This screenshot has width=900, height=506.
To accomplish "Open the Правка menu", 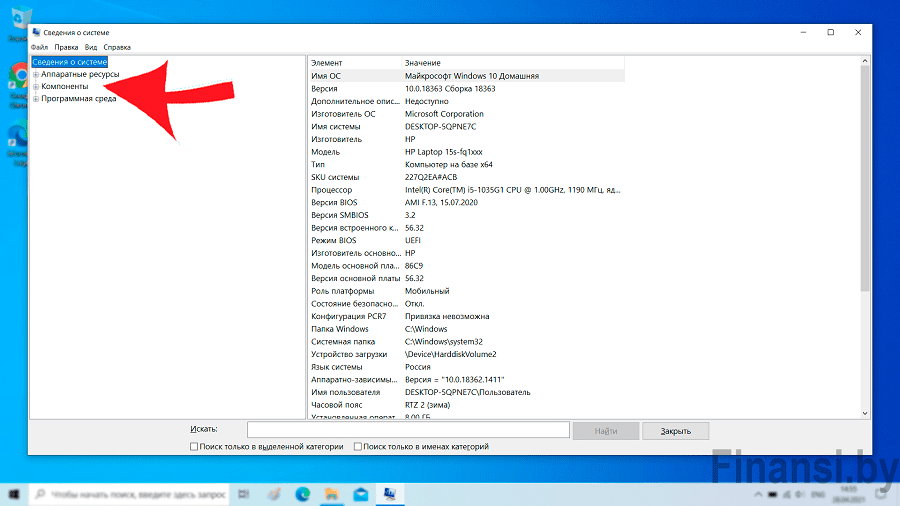I will coord(66,47).
